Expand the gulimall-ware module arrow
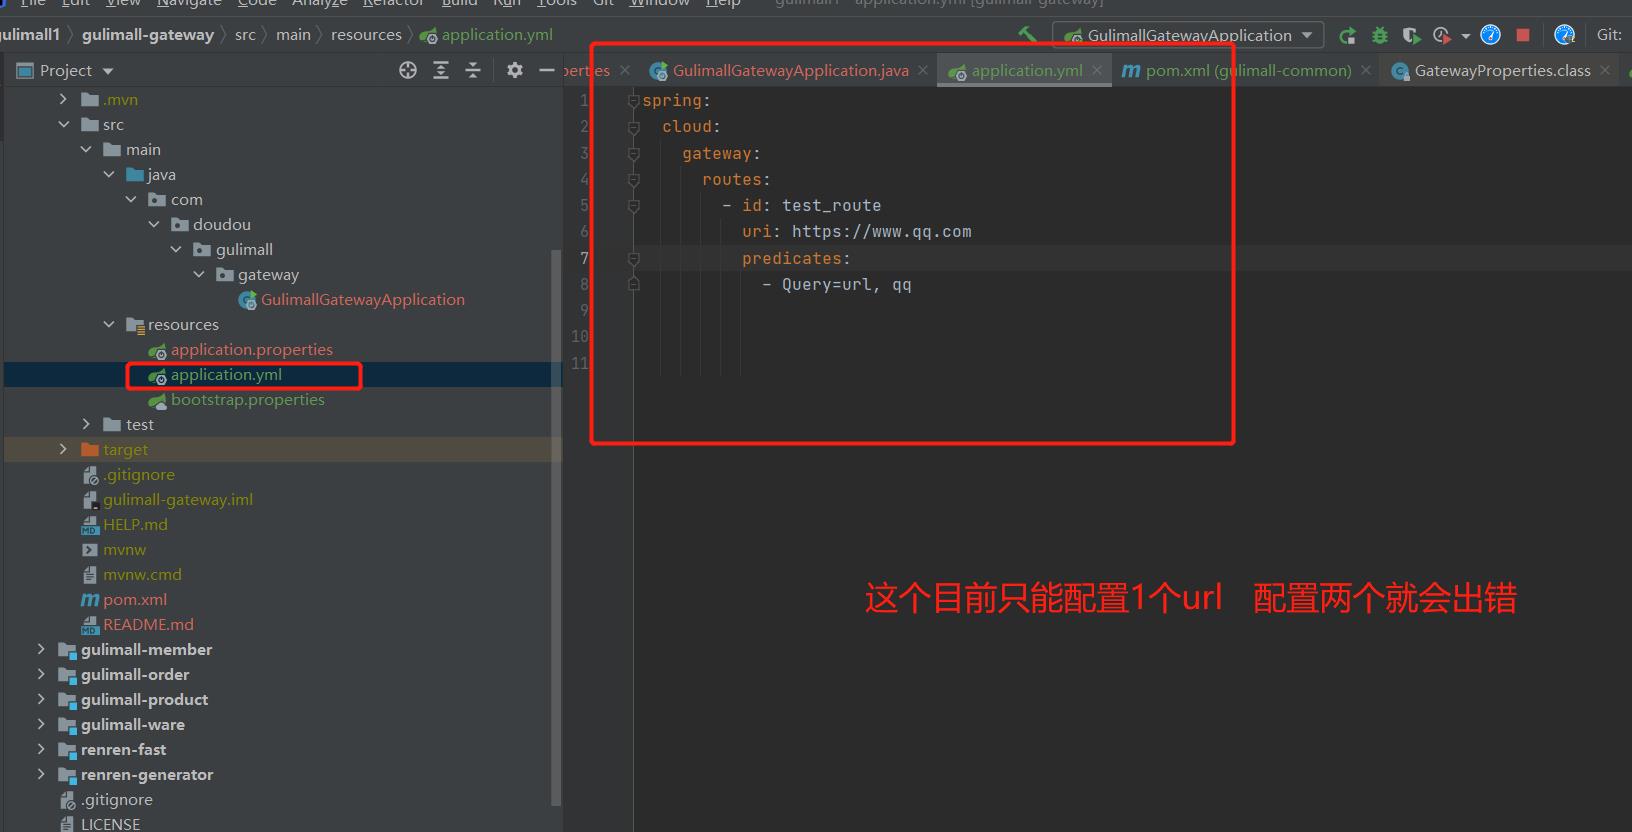1632x832 pixels. click(41, 724)
